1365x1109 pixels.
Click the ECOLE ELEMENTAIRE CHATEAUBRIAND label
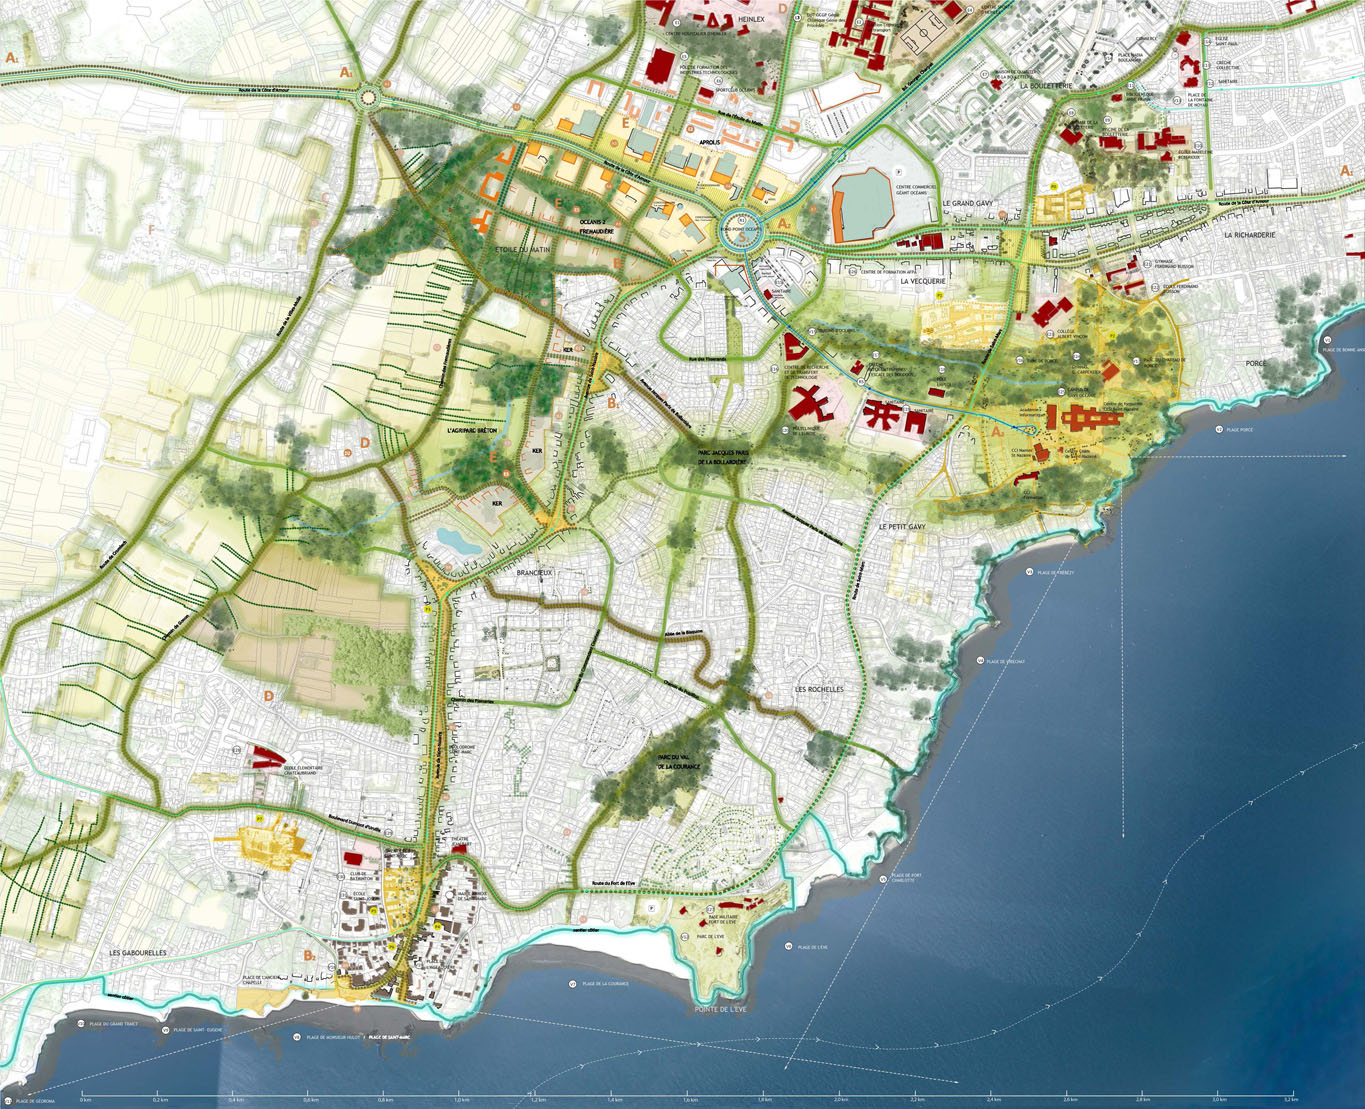(301, 769)
